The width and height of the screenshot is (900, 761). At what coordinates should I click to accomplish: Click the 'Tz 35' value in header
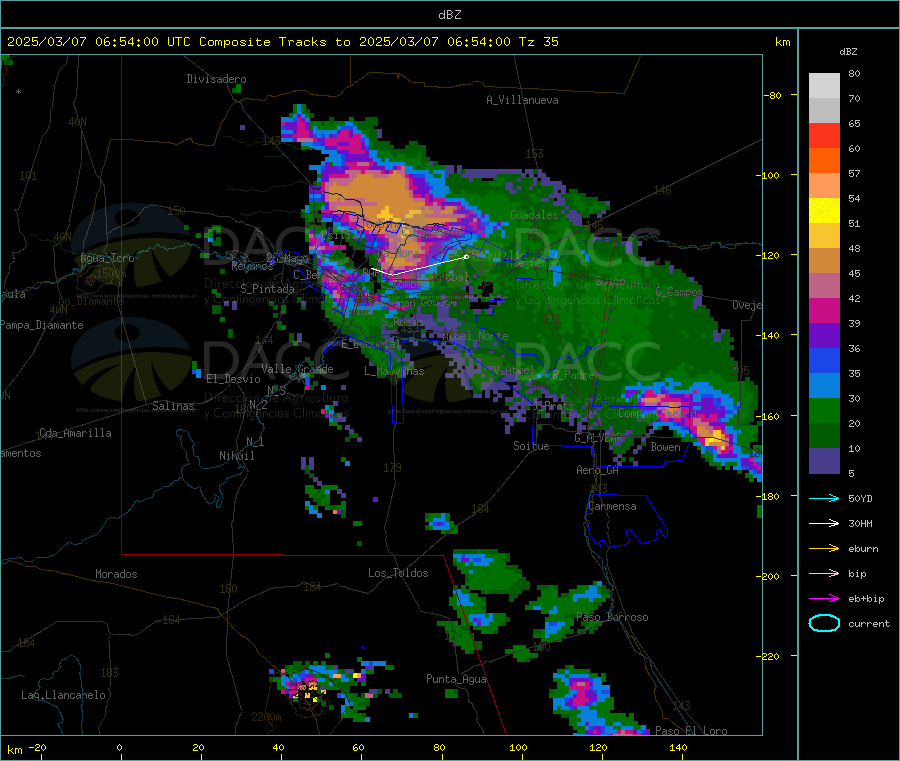pyautogui.click(x=538, y=42)
